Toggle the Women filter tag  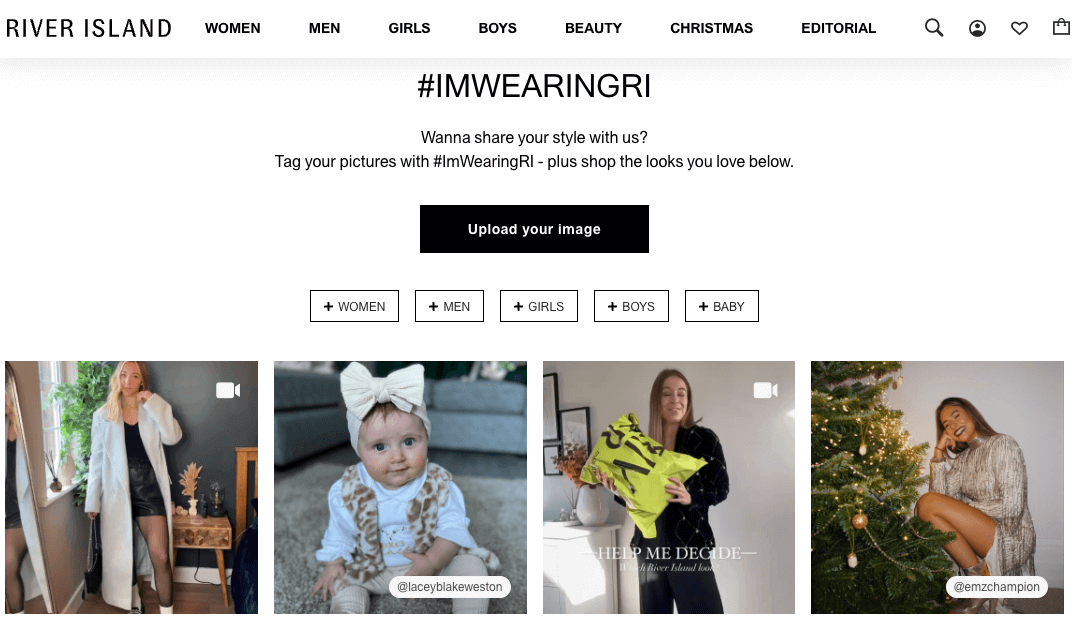[354, 306]
